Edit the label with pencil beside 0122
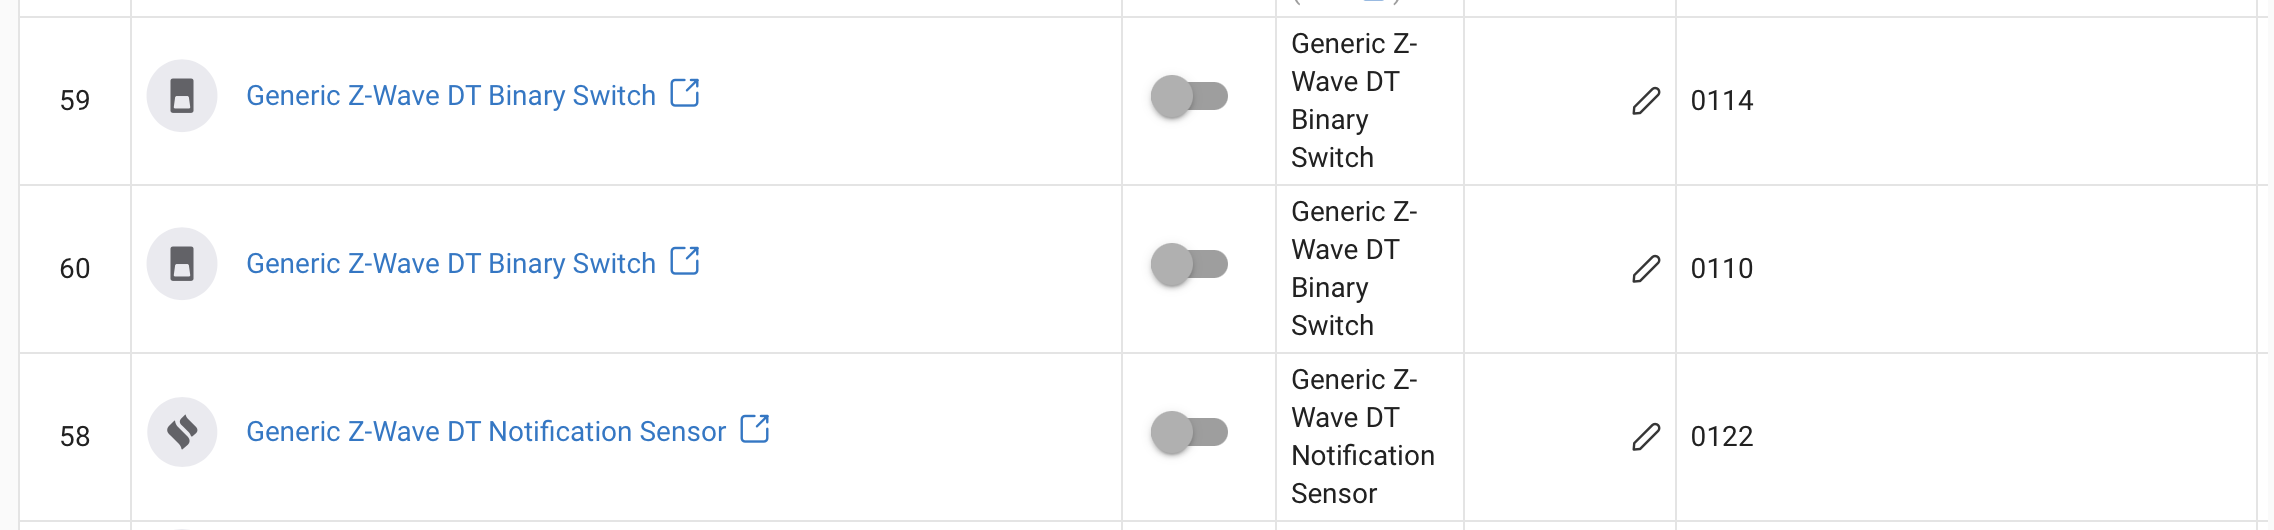Viewport: 2274px width, 530px height. click(1646, 437)
